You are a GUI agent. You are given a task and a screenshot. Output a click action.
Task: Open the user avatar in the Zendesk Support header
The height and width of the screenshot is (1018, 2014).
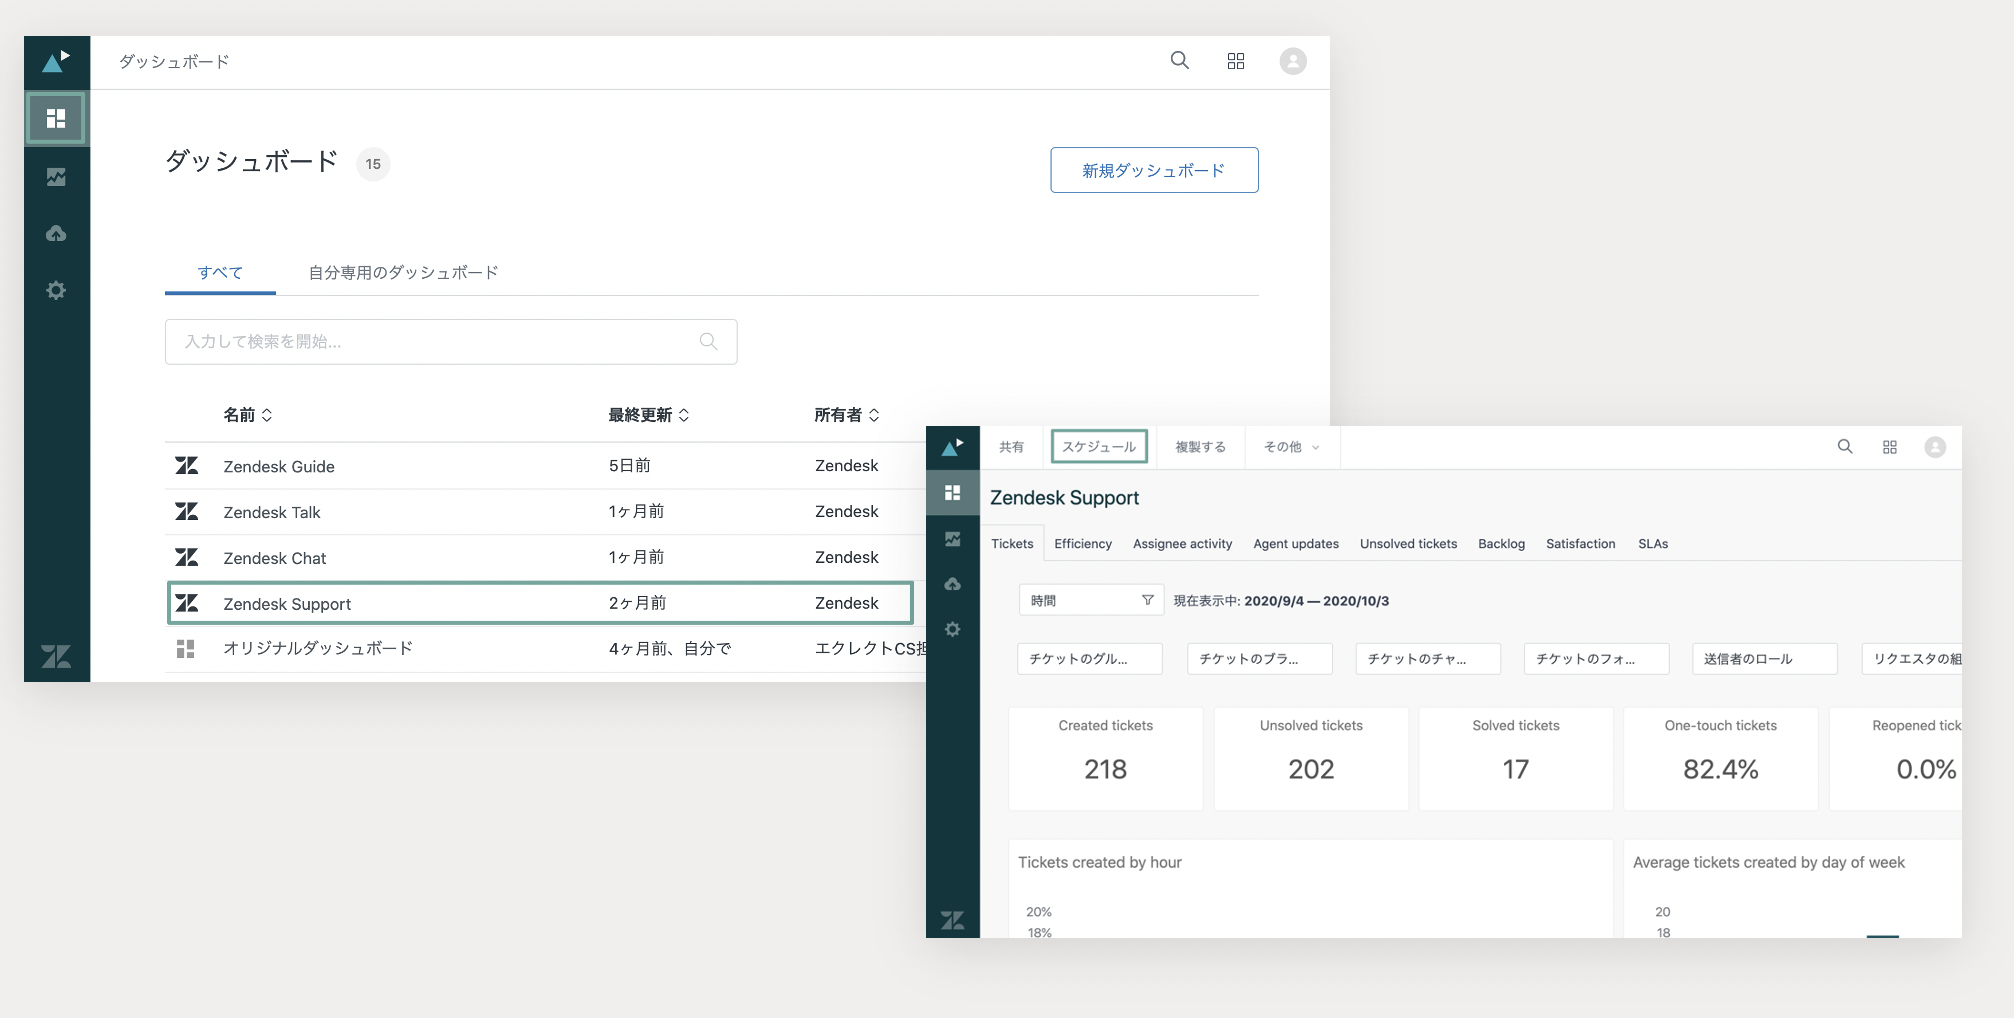[1935, 447]
